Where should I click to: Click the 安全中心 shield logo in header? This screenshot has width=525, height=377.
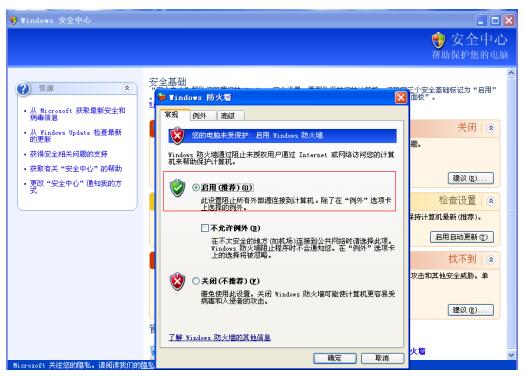tap(438, 41)
